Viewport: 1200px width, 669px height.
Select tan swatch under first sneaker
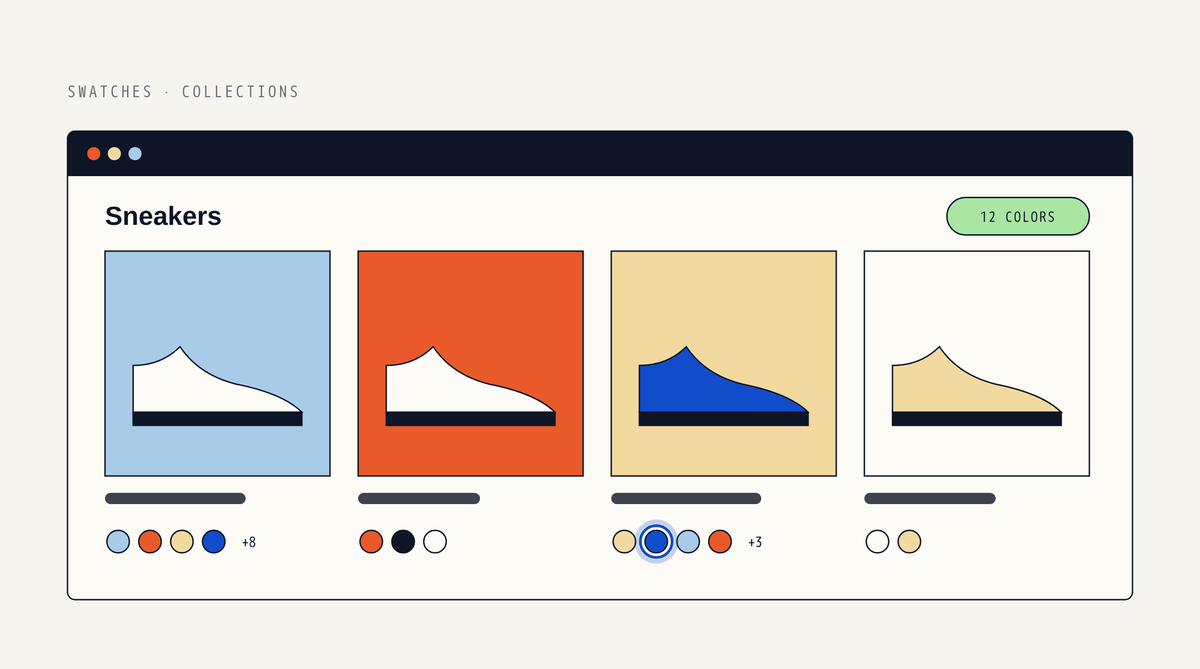pos(182,542)
